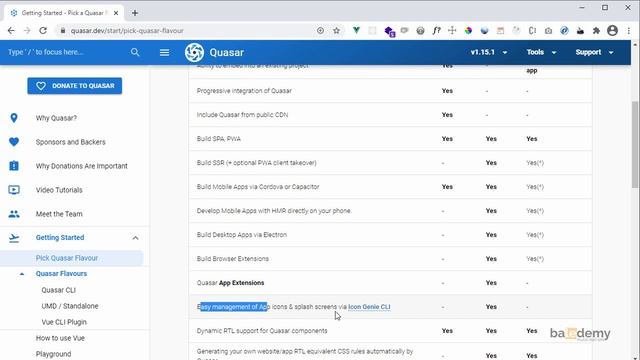
Task: Open the v1.15.1 version dropdown
Action: [489, 52]
